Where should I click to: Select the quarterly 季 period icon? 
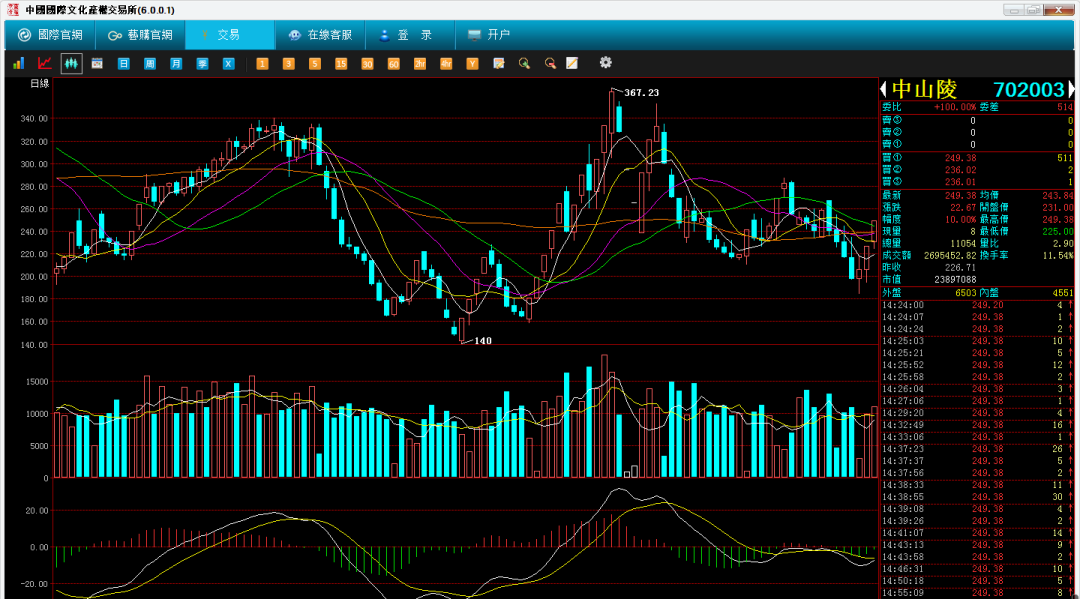[202, 63]
